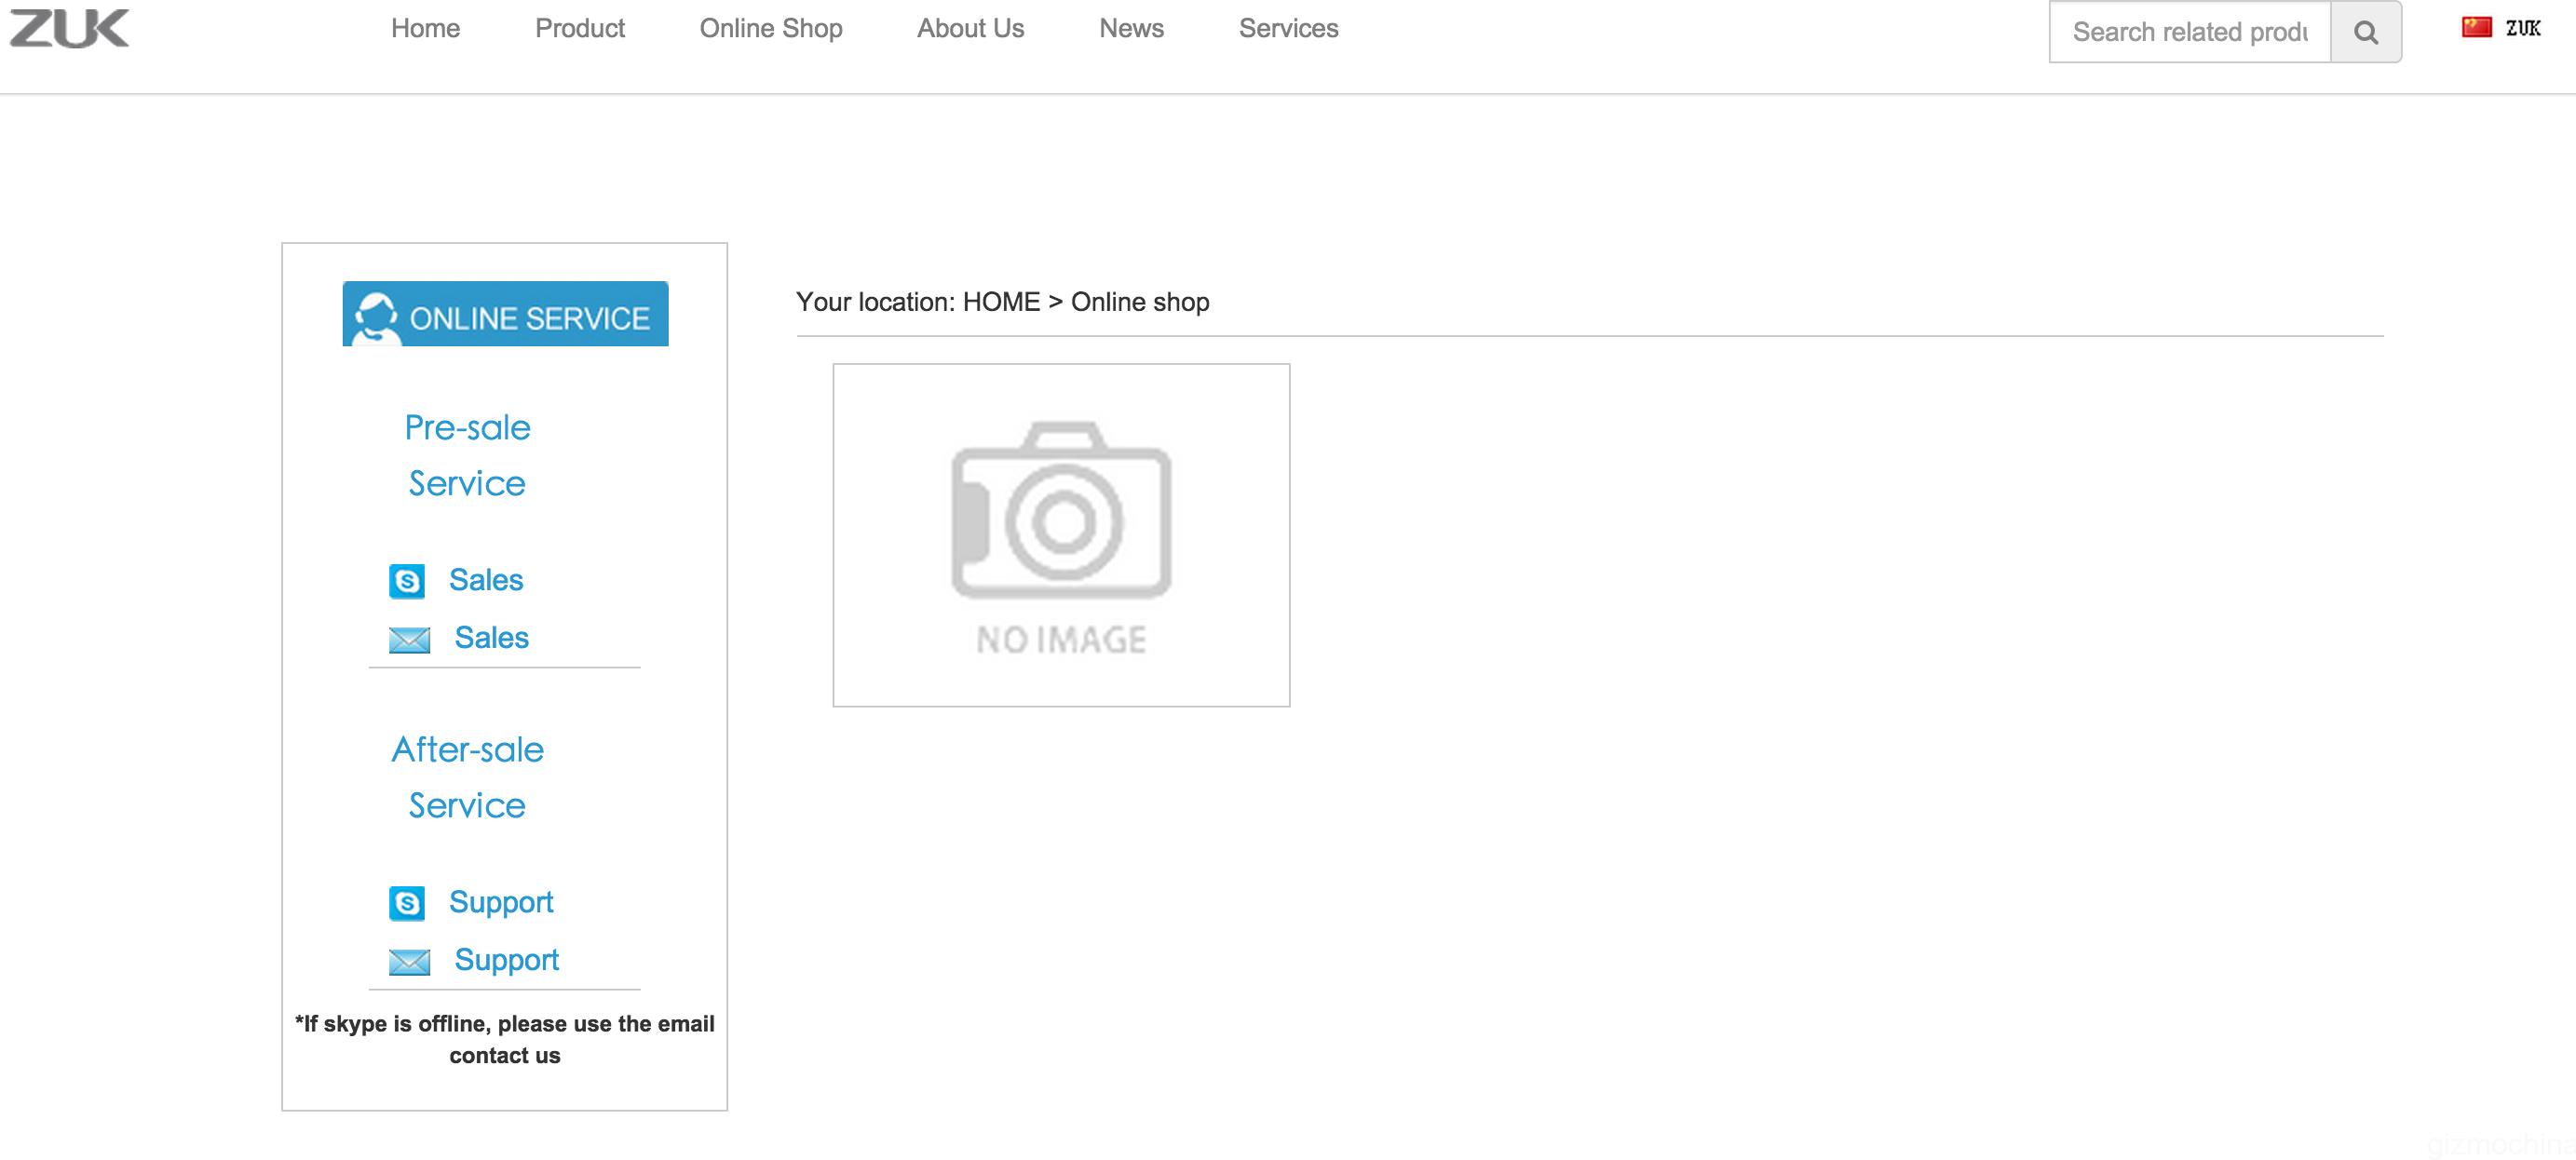This screenshot has width=2576, height=1160.
Task: Click the Sales contact link
Action: (x=487, y=580)
